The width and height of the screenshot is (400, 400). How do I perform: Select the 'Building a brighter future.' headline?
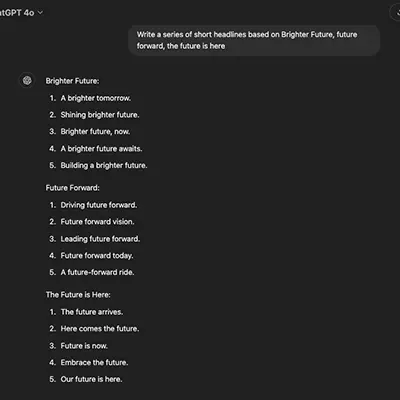click(x=104, y=165)
